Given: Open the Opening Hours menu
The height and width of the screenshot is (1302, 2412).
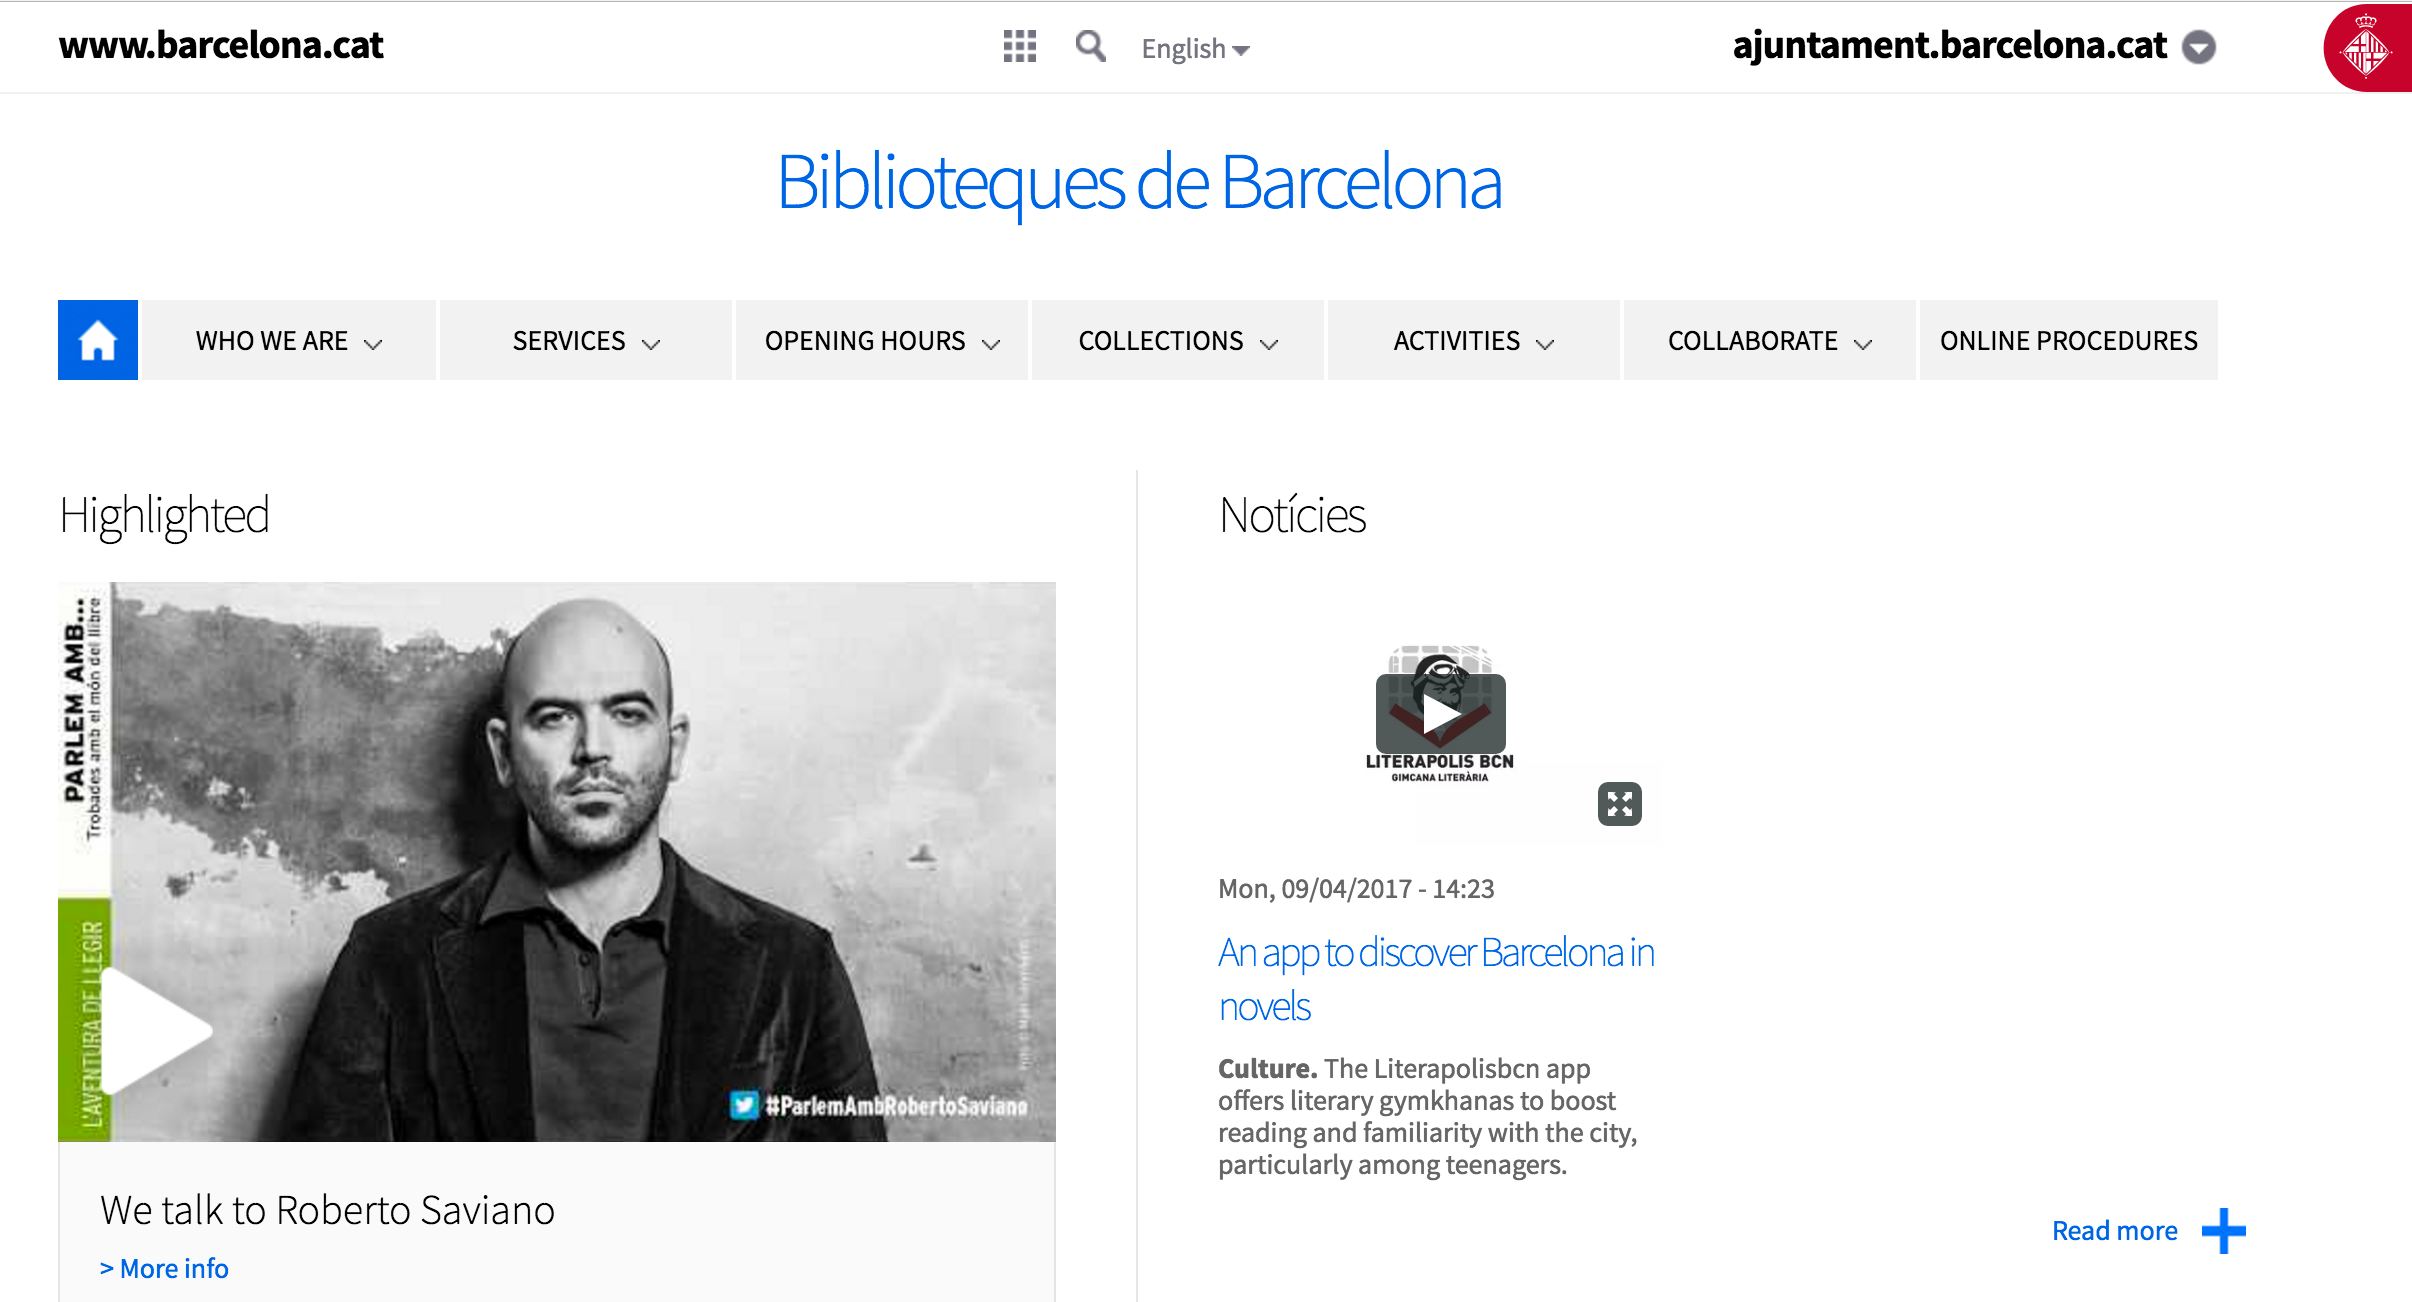Looking at the screenshot, I should tap(882, 340).
